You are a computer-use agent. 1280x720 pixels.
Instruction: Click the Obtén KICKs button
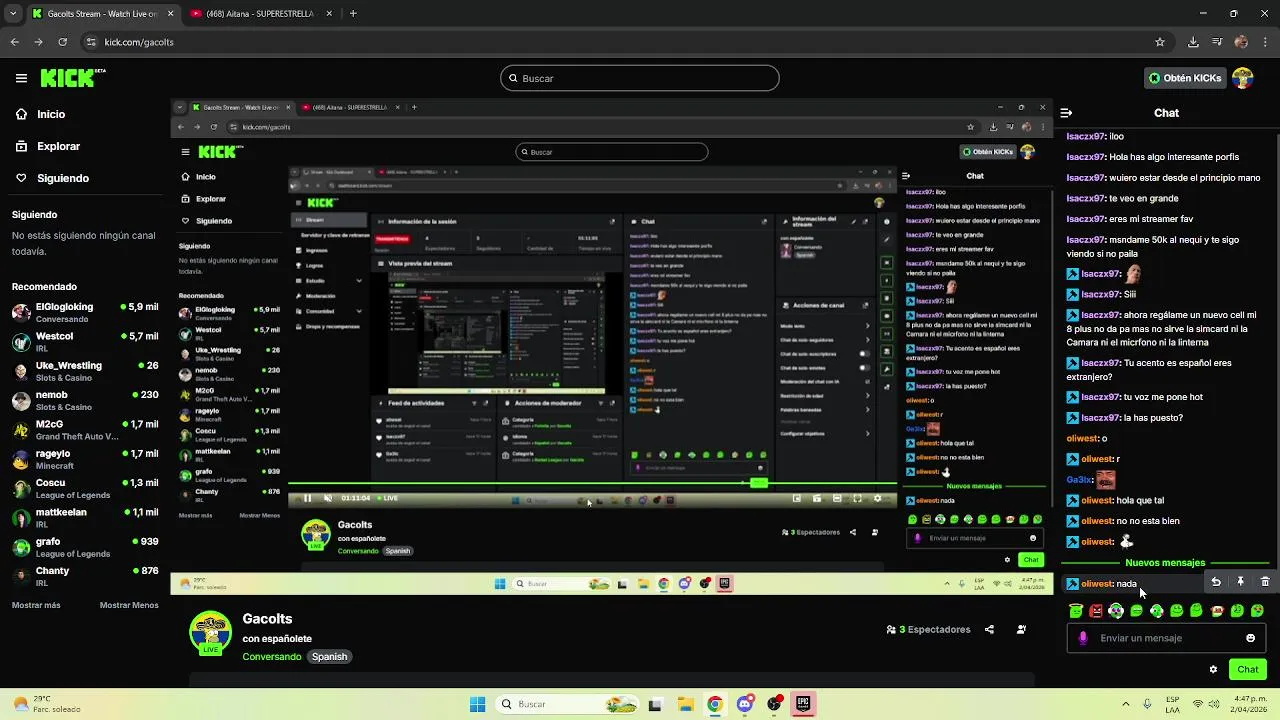point(1185,78)
